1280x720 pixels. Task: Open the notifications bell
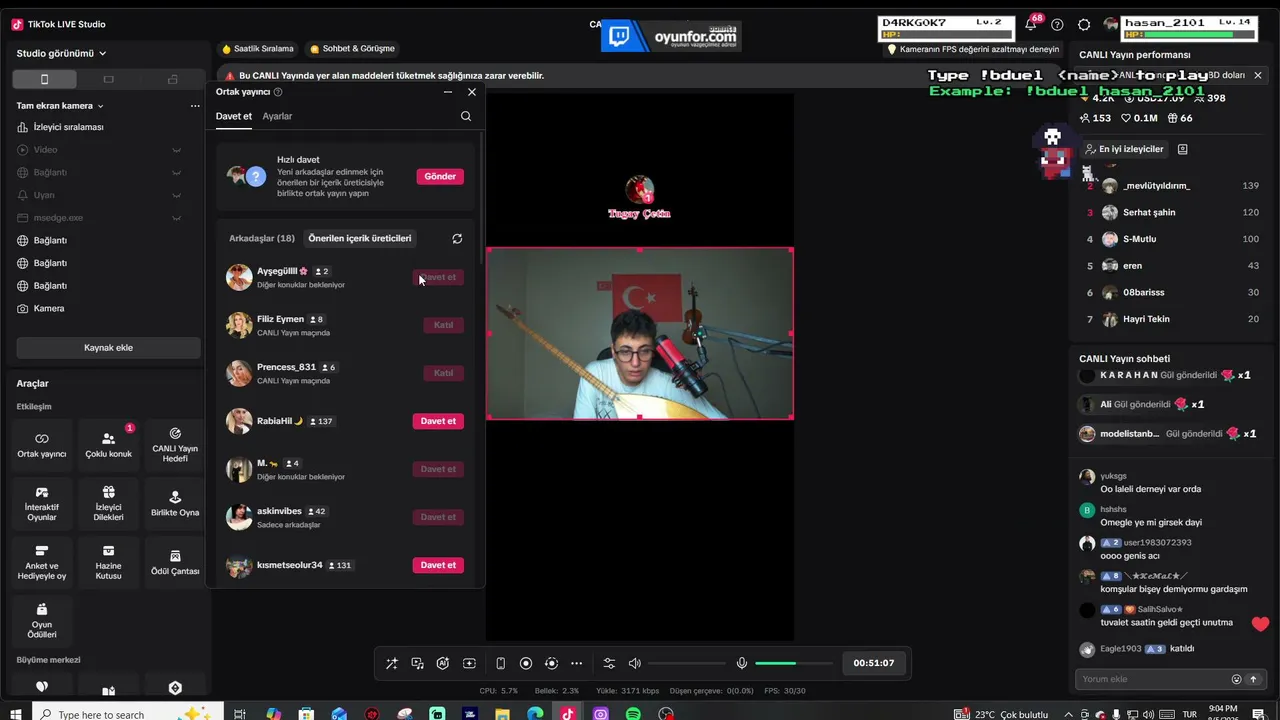[1031, 24]
